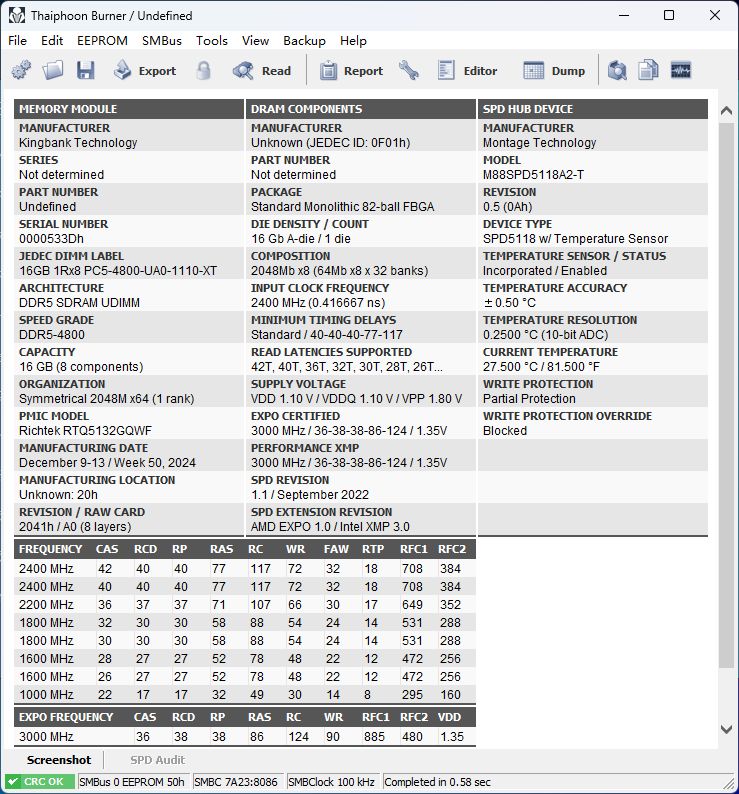Screen dimensions: 739x794
Task: Switch to the SPD Audit tab
Action: pyautogui.click(x=158, y=760)
